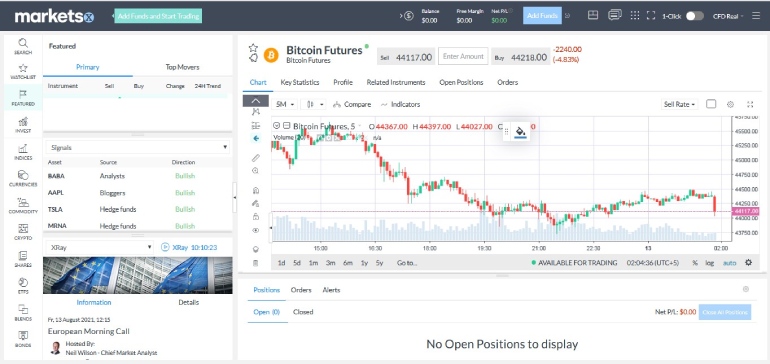Click the paint bucket fill color tool
The height and width of the screenshot is (364, 770).
[520, 132]
